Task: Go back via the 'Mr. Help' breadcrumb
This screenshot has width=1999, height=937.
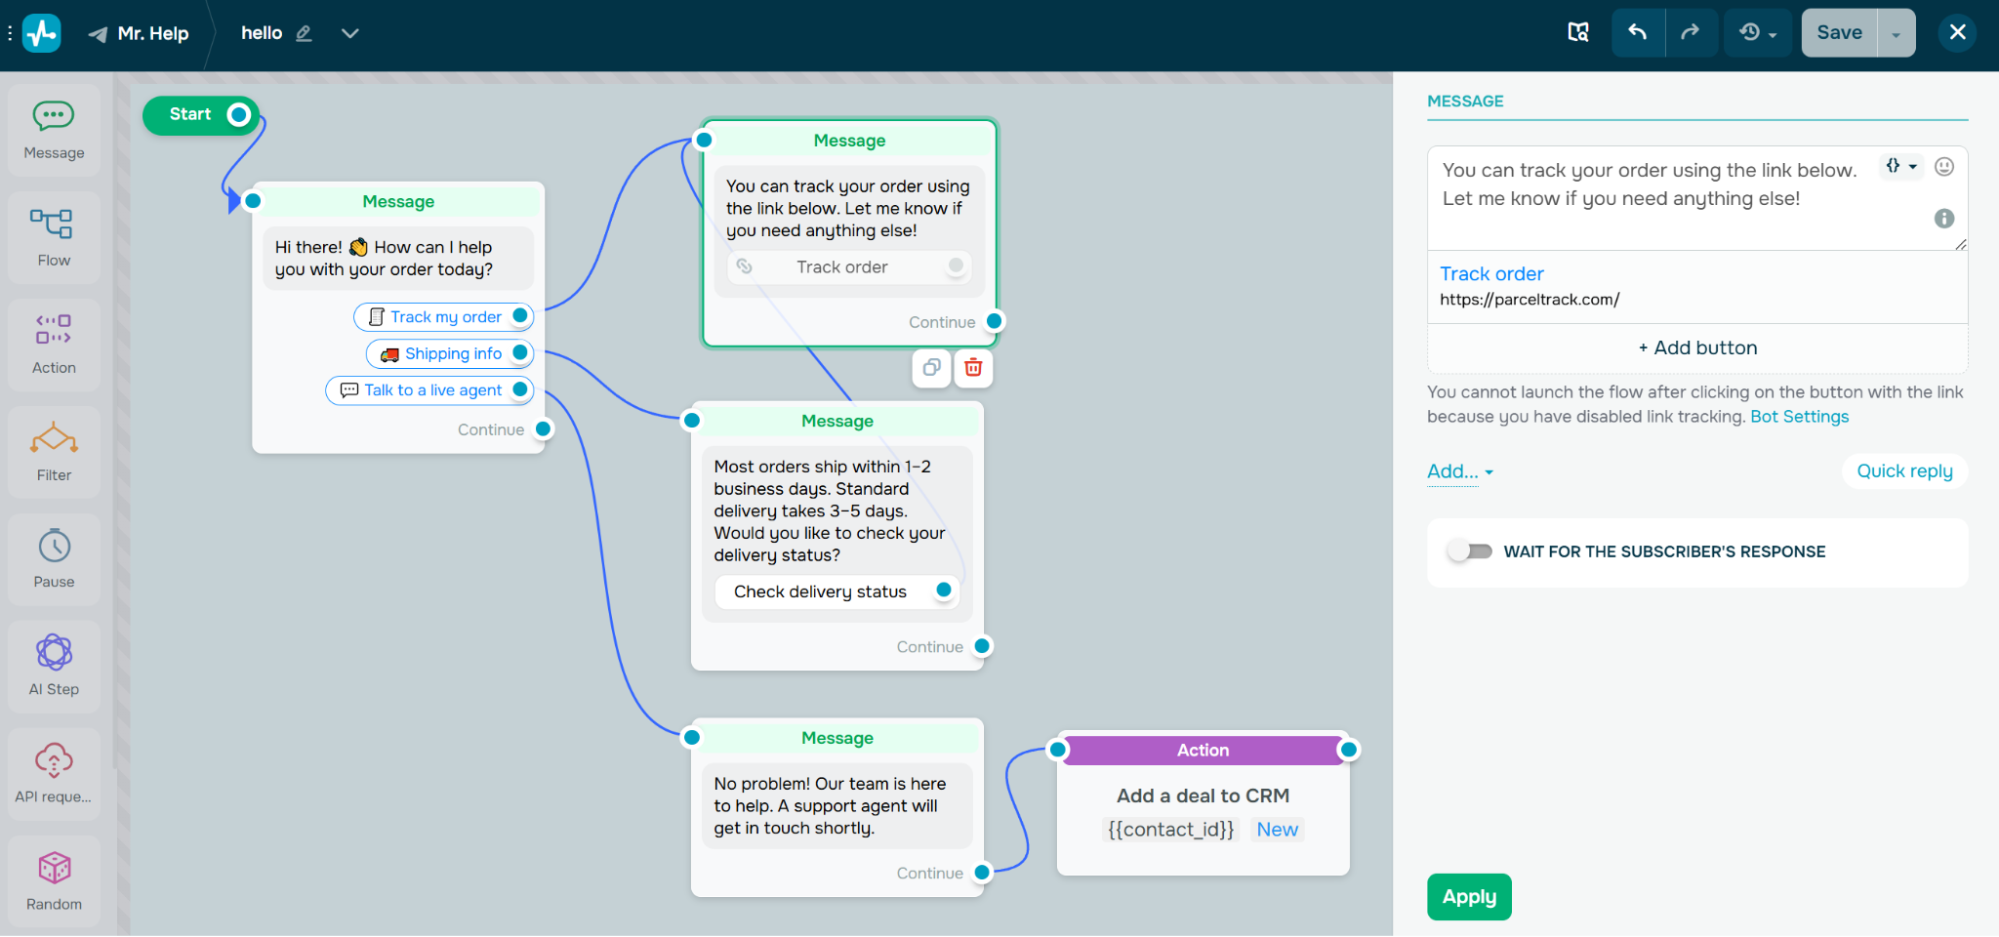Action: [152, 32]
